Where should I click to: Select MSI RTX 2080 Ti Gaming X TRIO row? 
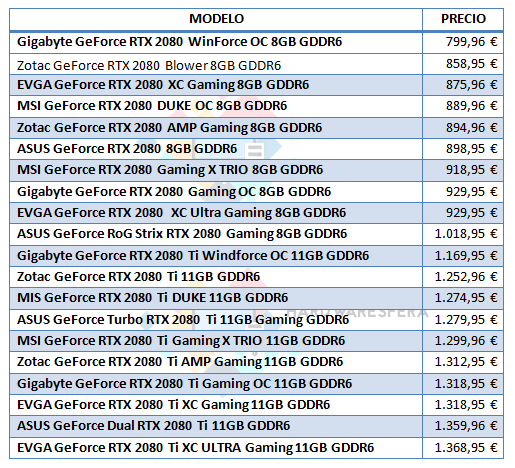[256, 341]
